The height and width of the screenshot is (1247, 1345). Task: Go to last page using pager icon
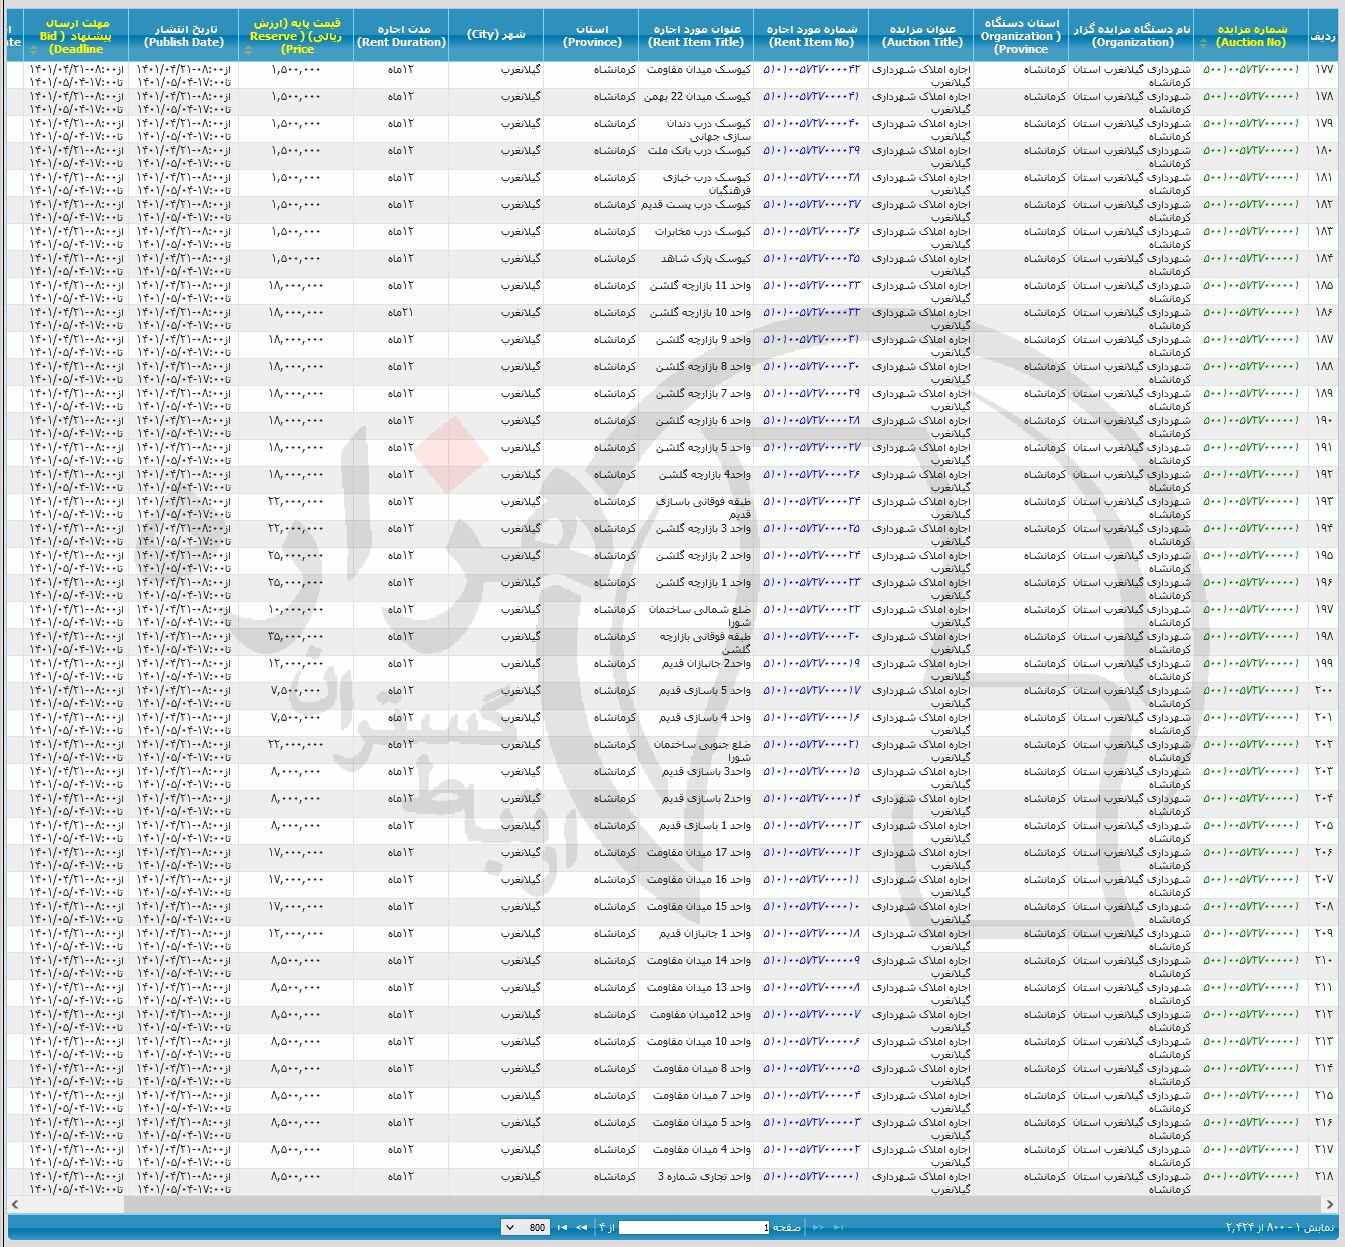click(x=563, y=1227)
